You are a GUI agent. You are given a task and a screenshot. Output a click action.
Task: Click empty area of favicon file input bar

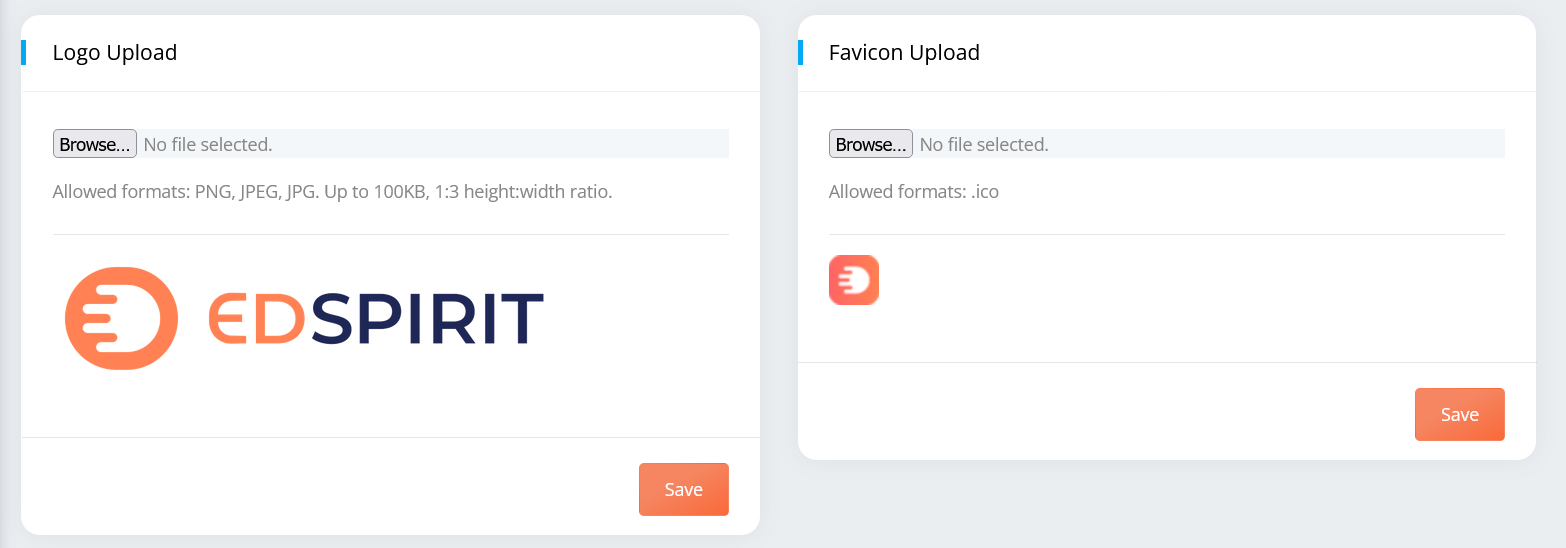pyautogui.click(x=1276, y=144)
